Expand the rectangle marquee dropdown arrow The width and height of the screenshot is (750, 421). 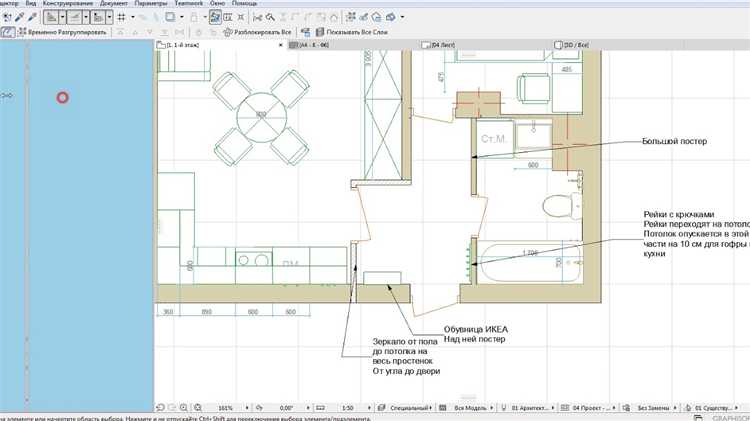(182, 17)
